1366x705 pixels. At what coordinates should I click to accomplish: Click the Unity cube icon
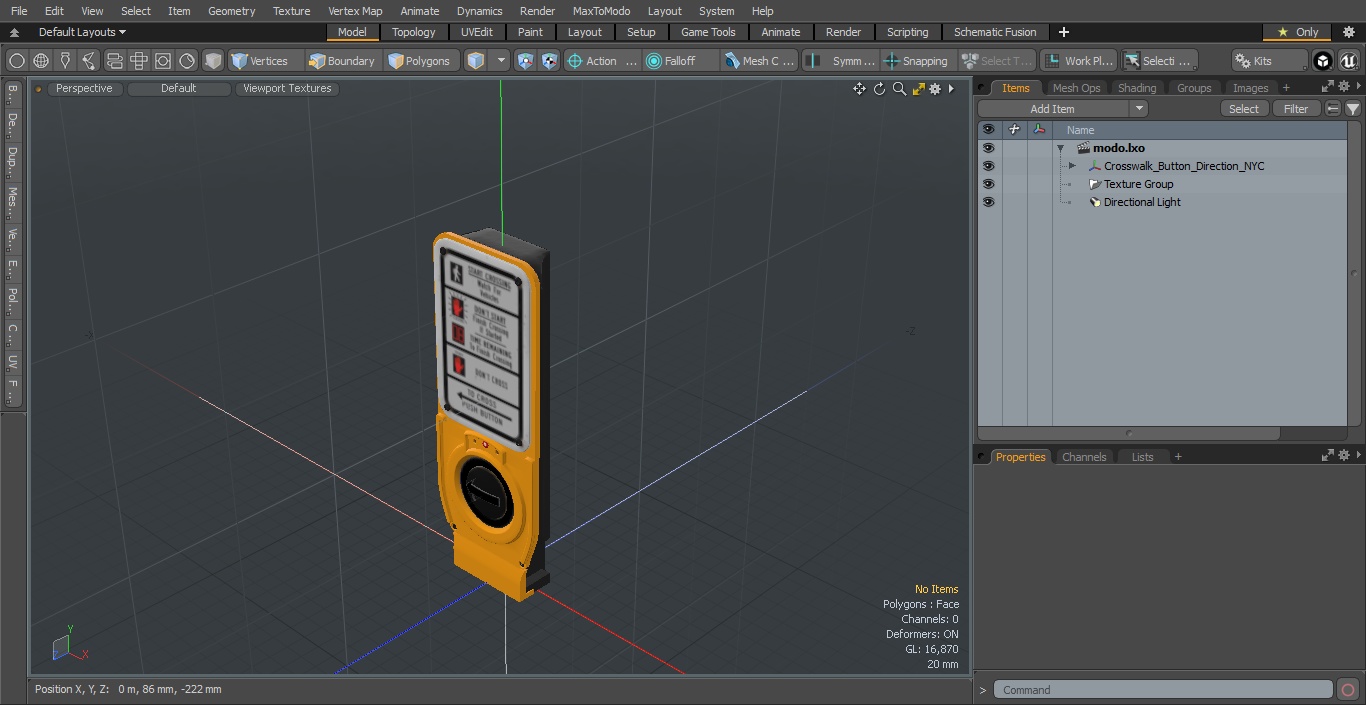(x=1323, y=61)
